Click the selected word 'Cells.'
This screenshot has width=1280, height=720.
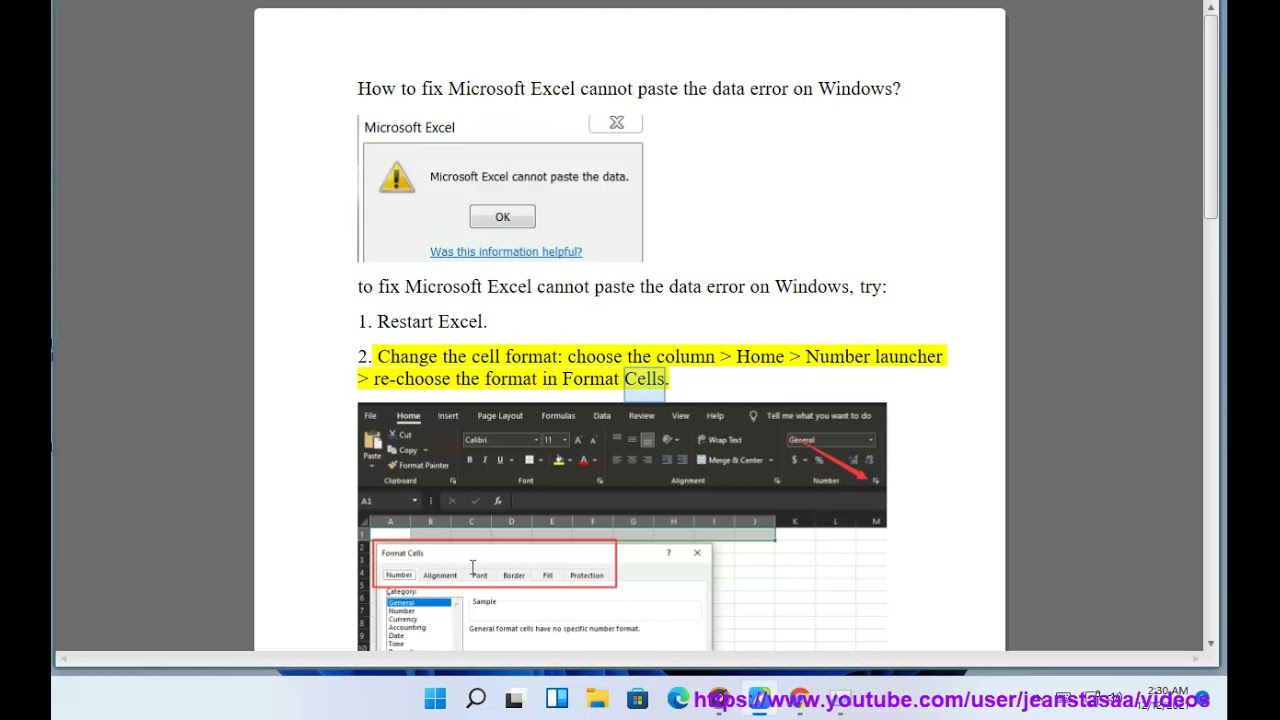tap(646, 379)
